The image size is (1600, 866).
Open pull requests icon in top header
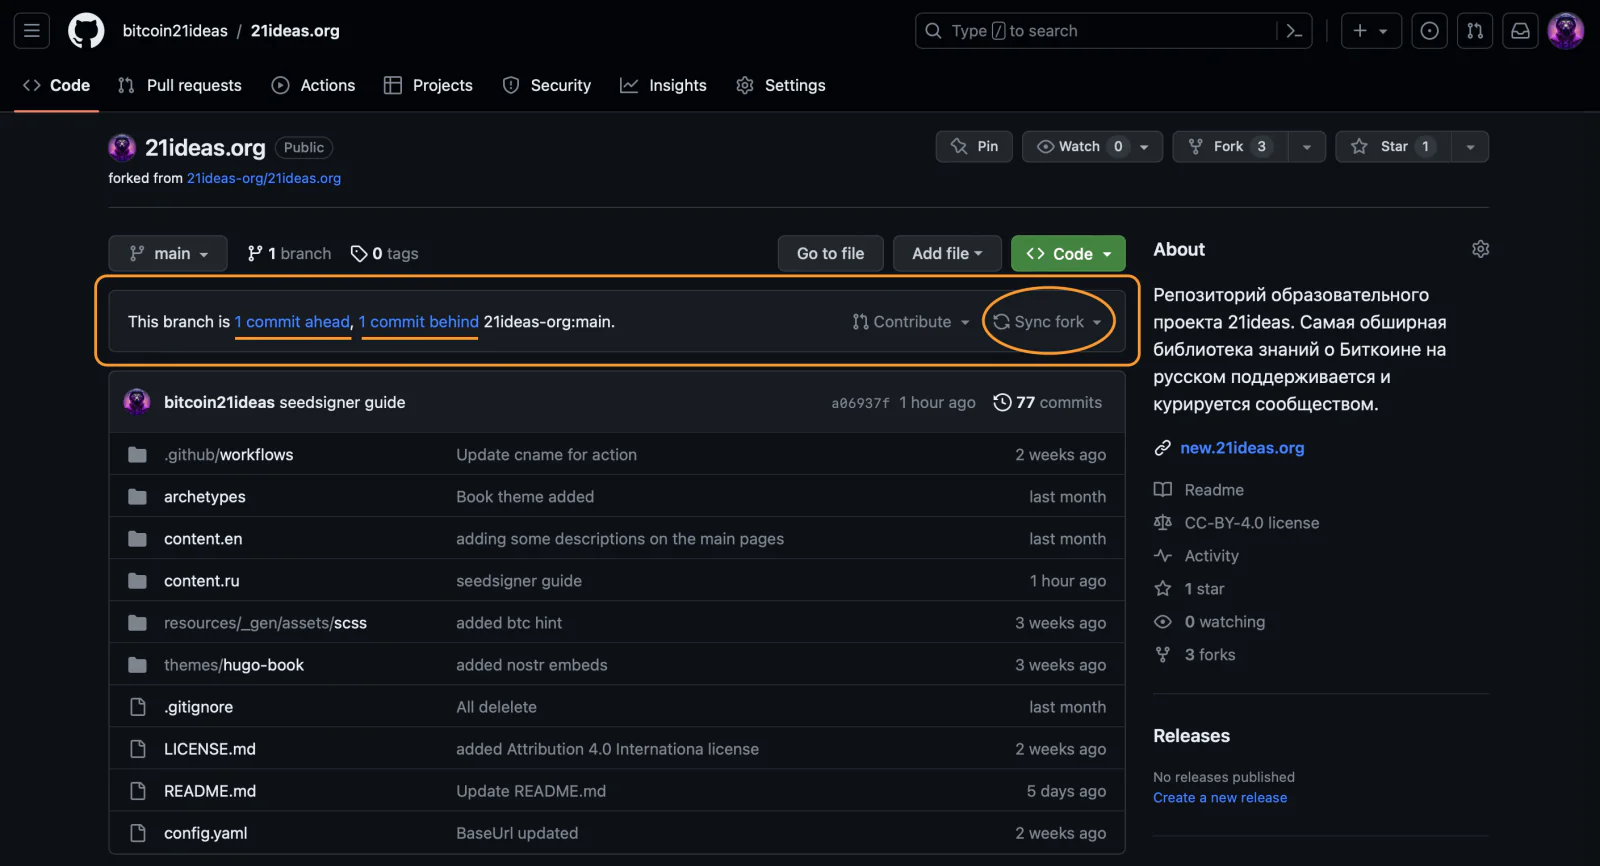coord(1475,31)
